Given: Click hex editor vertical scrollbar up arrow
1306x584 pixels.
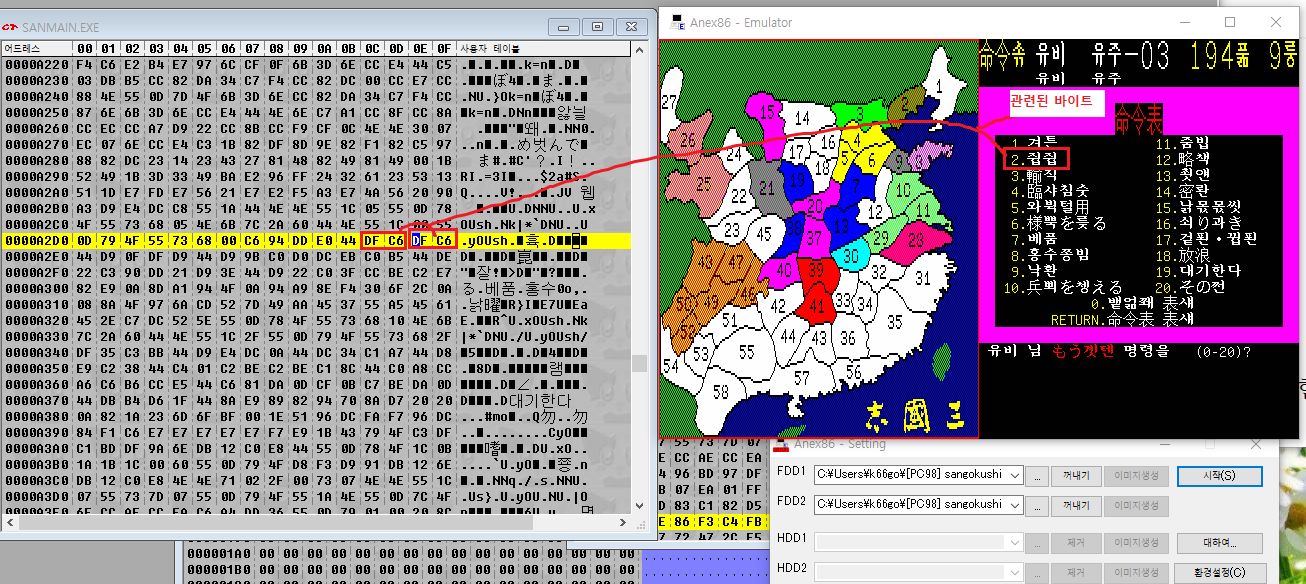Looking at the screenshot, I should tap(639, 48).
